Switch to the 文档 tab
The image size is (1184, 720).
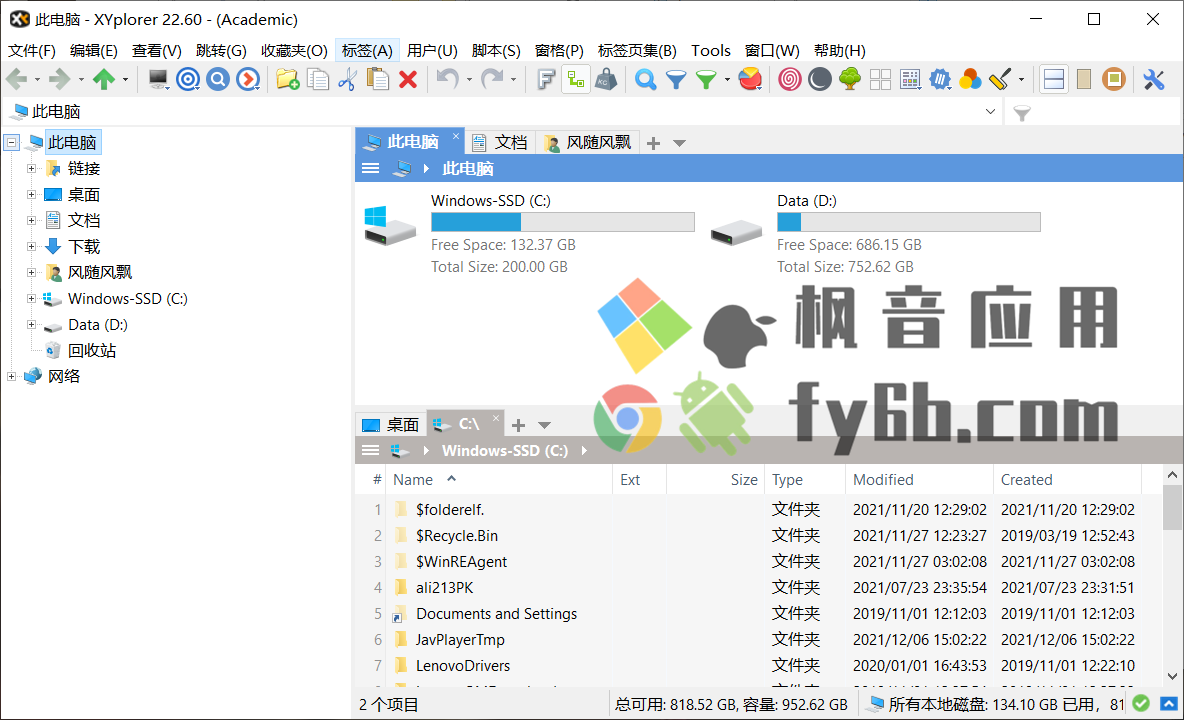500,142
